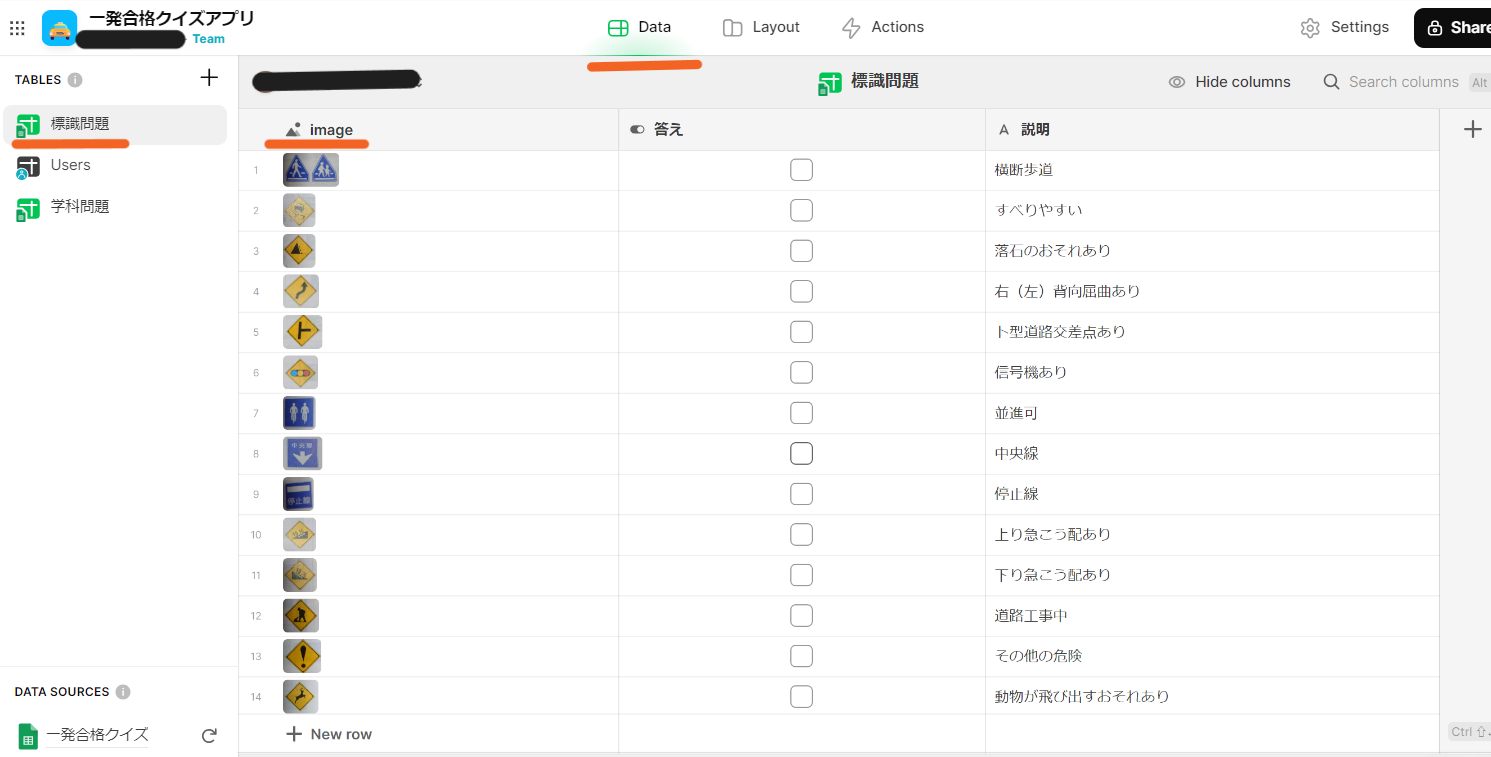1491x757 pixels.
Task: Open the Actions tab
Action: coord(883,27)
